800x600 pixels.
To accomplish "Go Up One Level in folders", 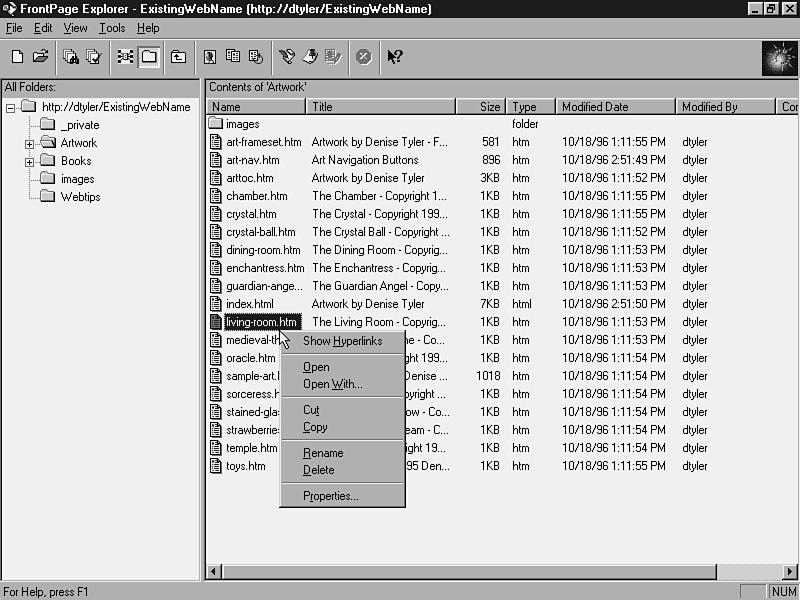I will pos(178,57).
